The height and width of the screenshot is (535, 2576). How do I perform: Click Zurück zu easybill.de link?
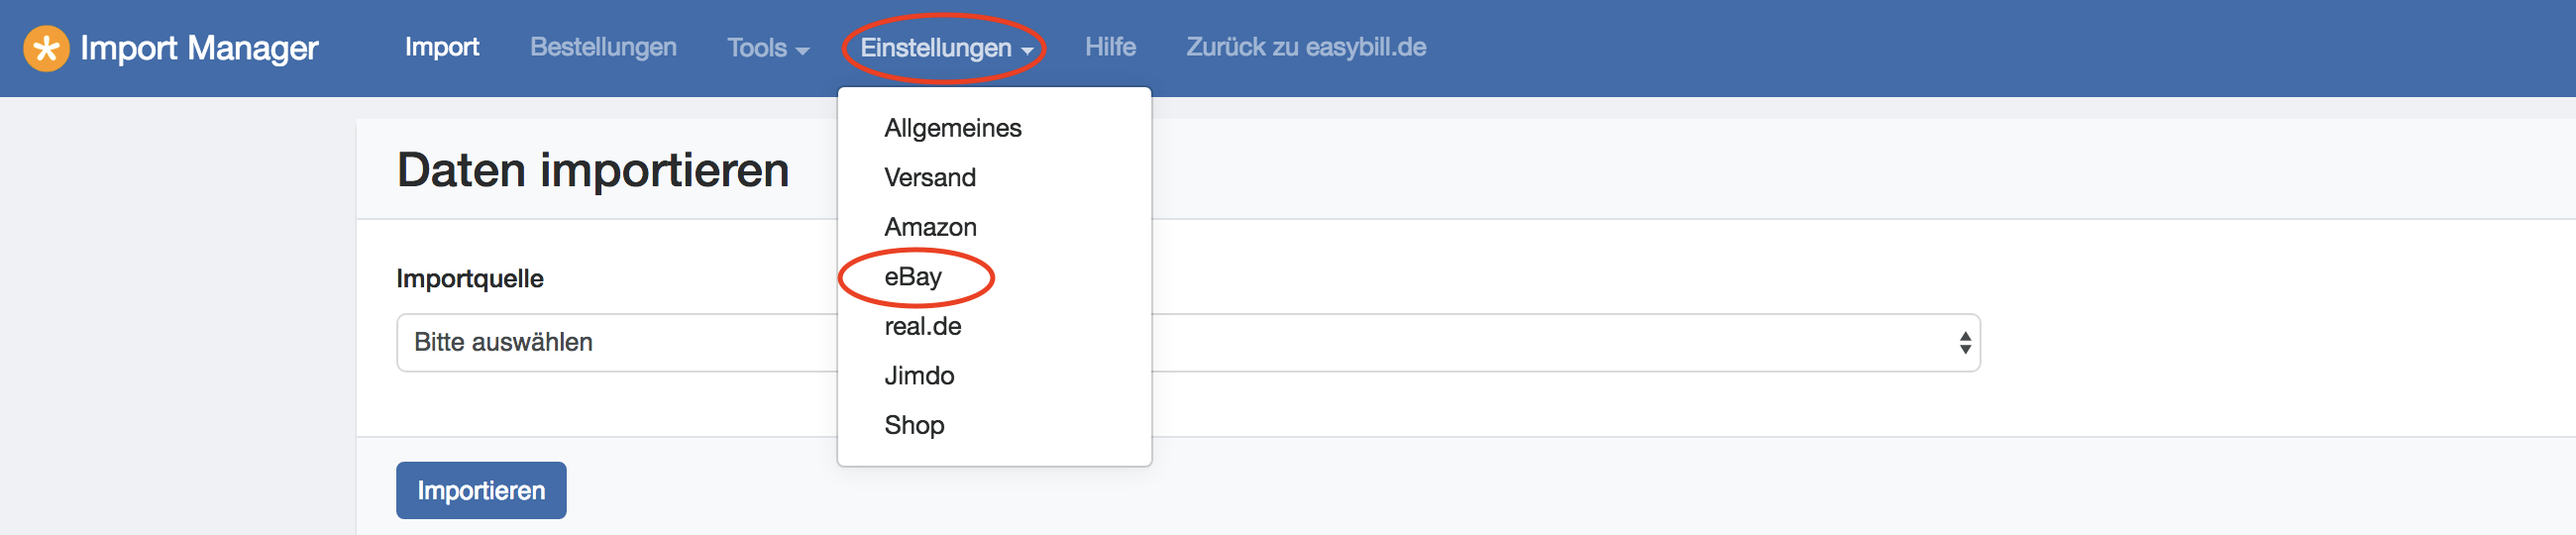click(x=1305, y=47)
